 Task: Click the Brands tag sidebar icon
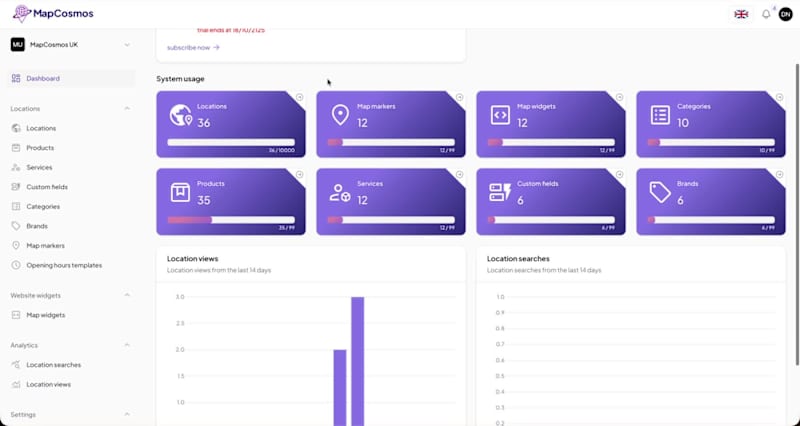pos(16,226)
